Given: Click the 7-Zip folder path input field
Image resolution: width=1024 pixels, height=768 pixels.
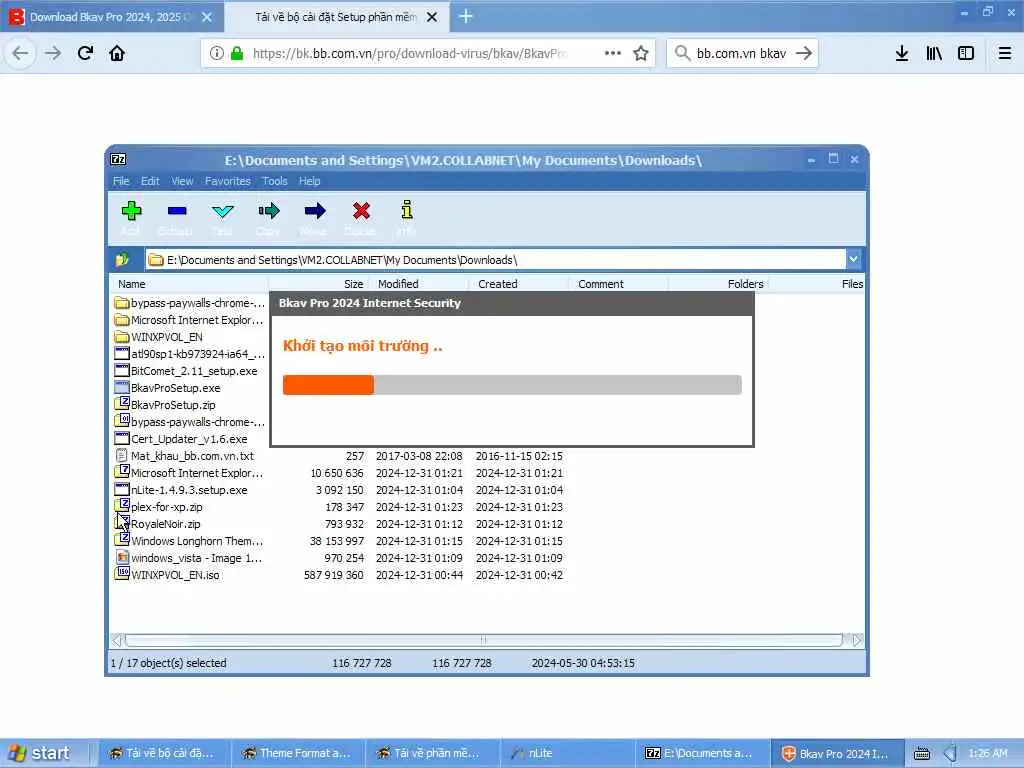Looking at the screenshot, I should click(496, 260).
